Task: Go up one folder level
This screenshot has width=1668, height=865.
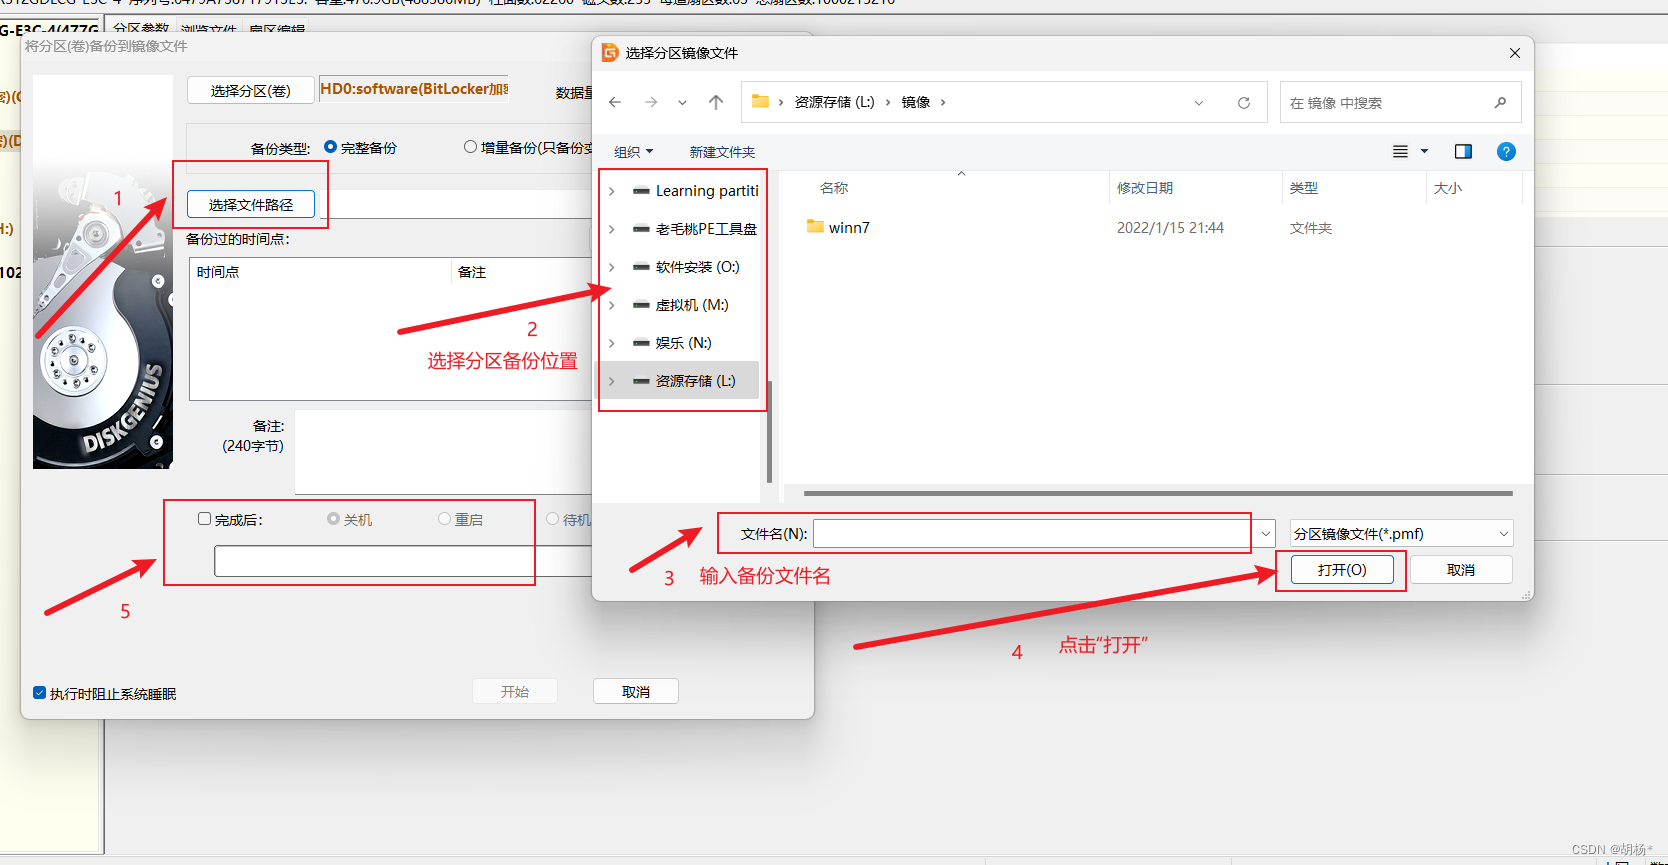Action: pos(716,102)
